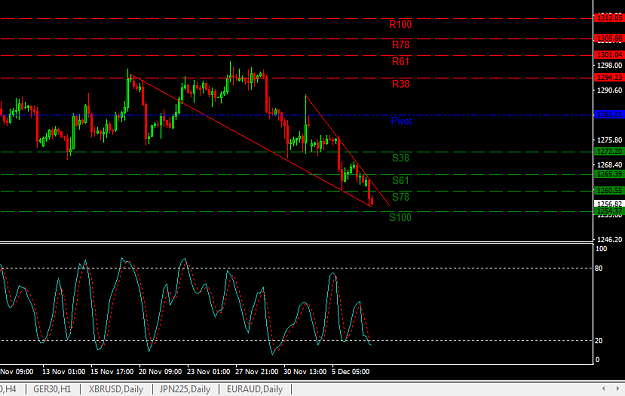
Task: Click the 20 Nov 09:00 time label
Action: point(160,372)
